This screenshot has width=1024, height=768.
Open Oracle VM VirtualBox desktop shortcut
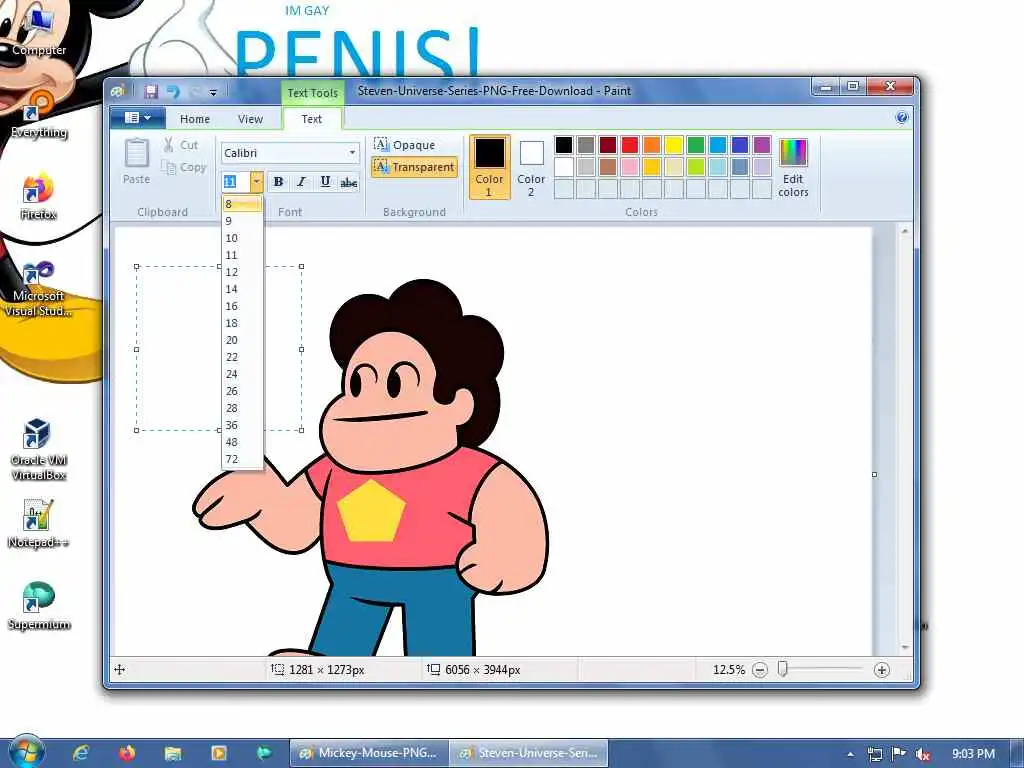(x=39, y=450)
